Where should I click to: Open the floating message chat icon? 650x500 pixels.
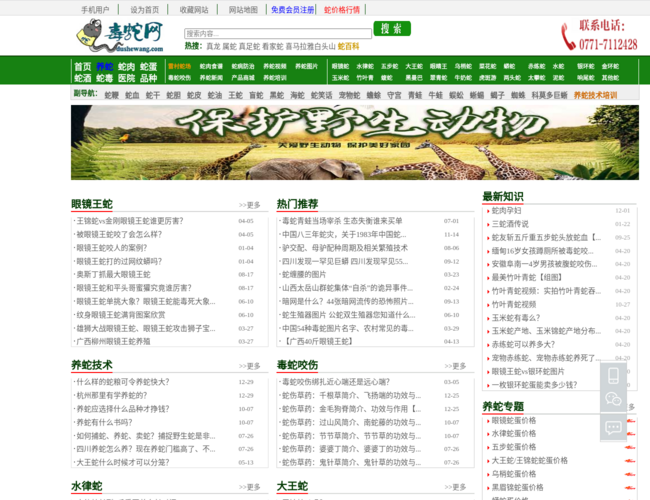[612, 427]
